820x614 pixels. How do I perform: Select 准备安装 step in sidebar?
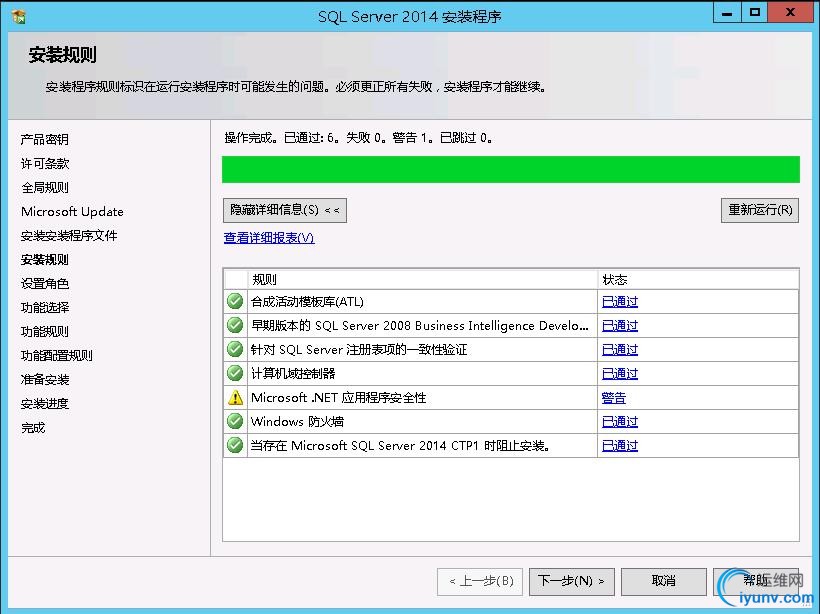point(45,380)
